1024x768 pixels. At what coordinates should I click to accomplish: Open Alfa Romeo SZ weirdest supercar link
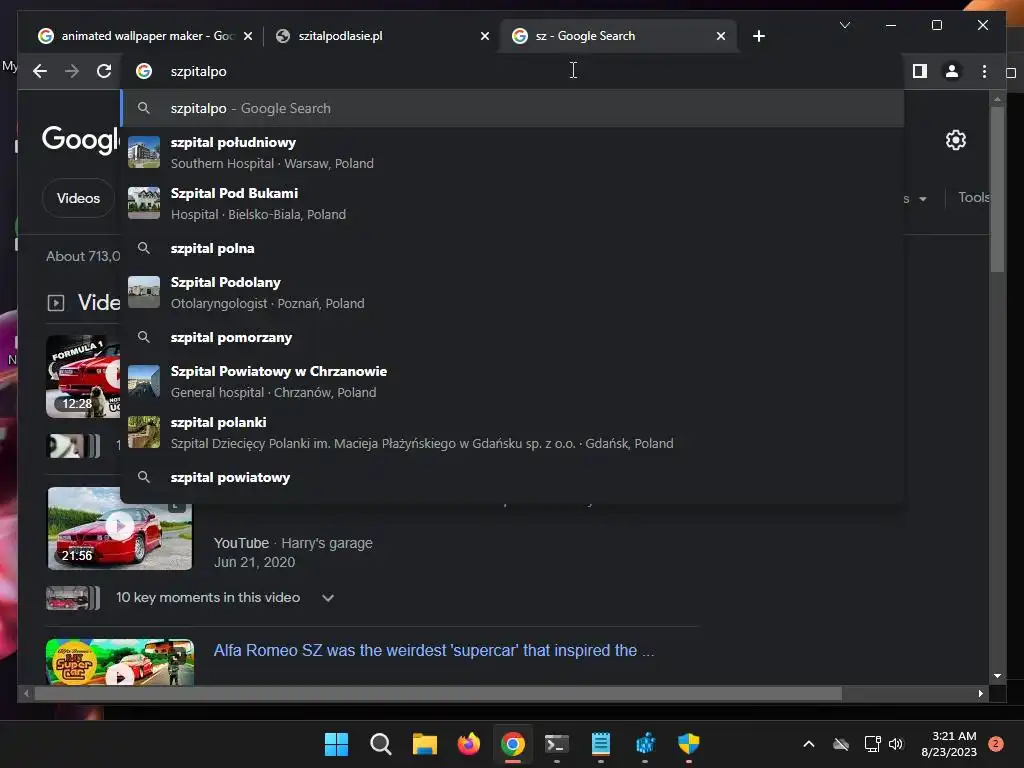tap(433, 650)
